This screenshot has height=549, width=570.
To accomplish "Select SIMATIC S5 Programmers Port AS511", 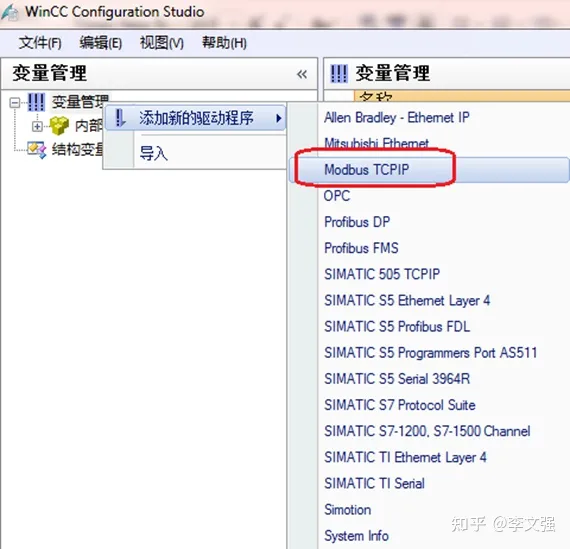I will coord(430,353).
